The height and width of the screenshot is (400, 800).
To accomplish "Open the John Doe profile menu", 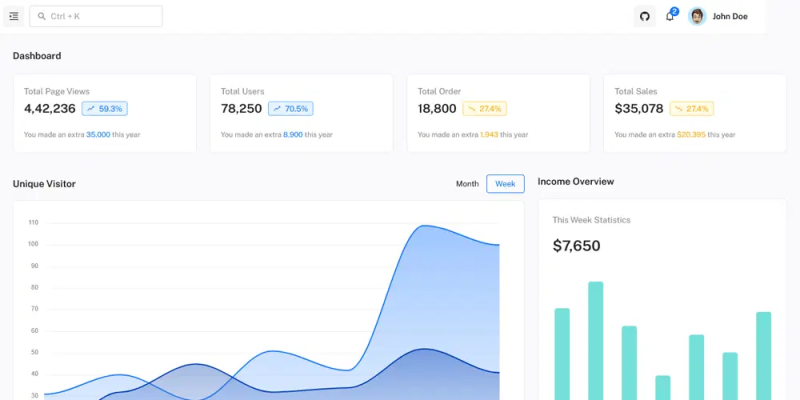I will coord(718,16).
